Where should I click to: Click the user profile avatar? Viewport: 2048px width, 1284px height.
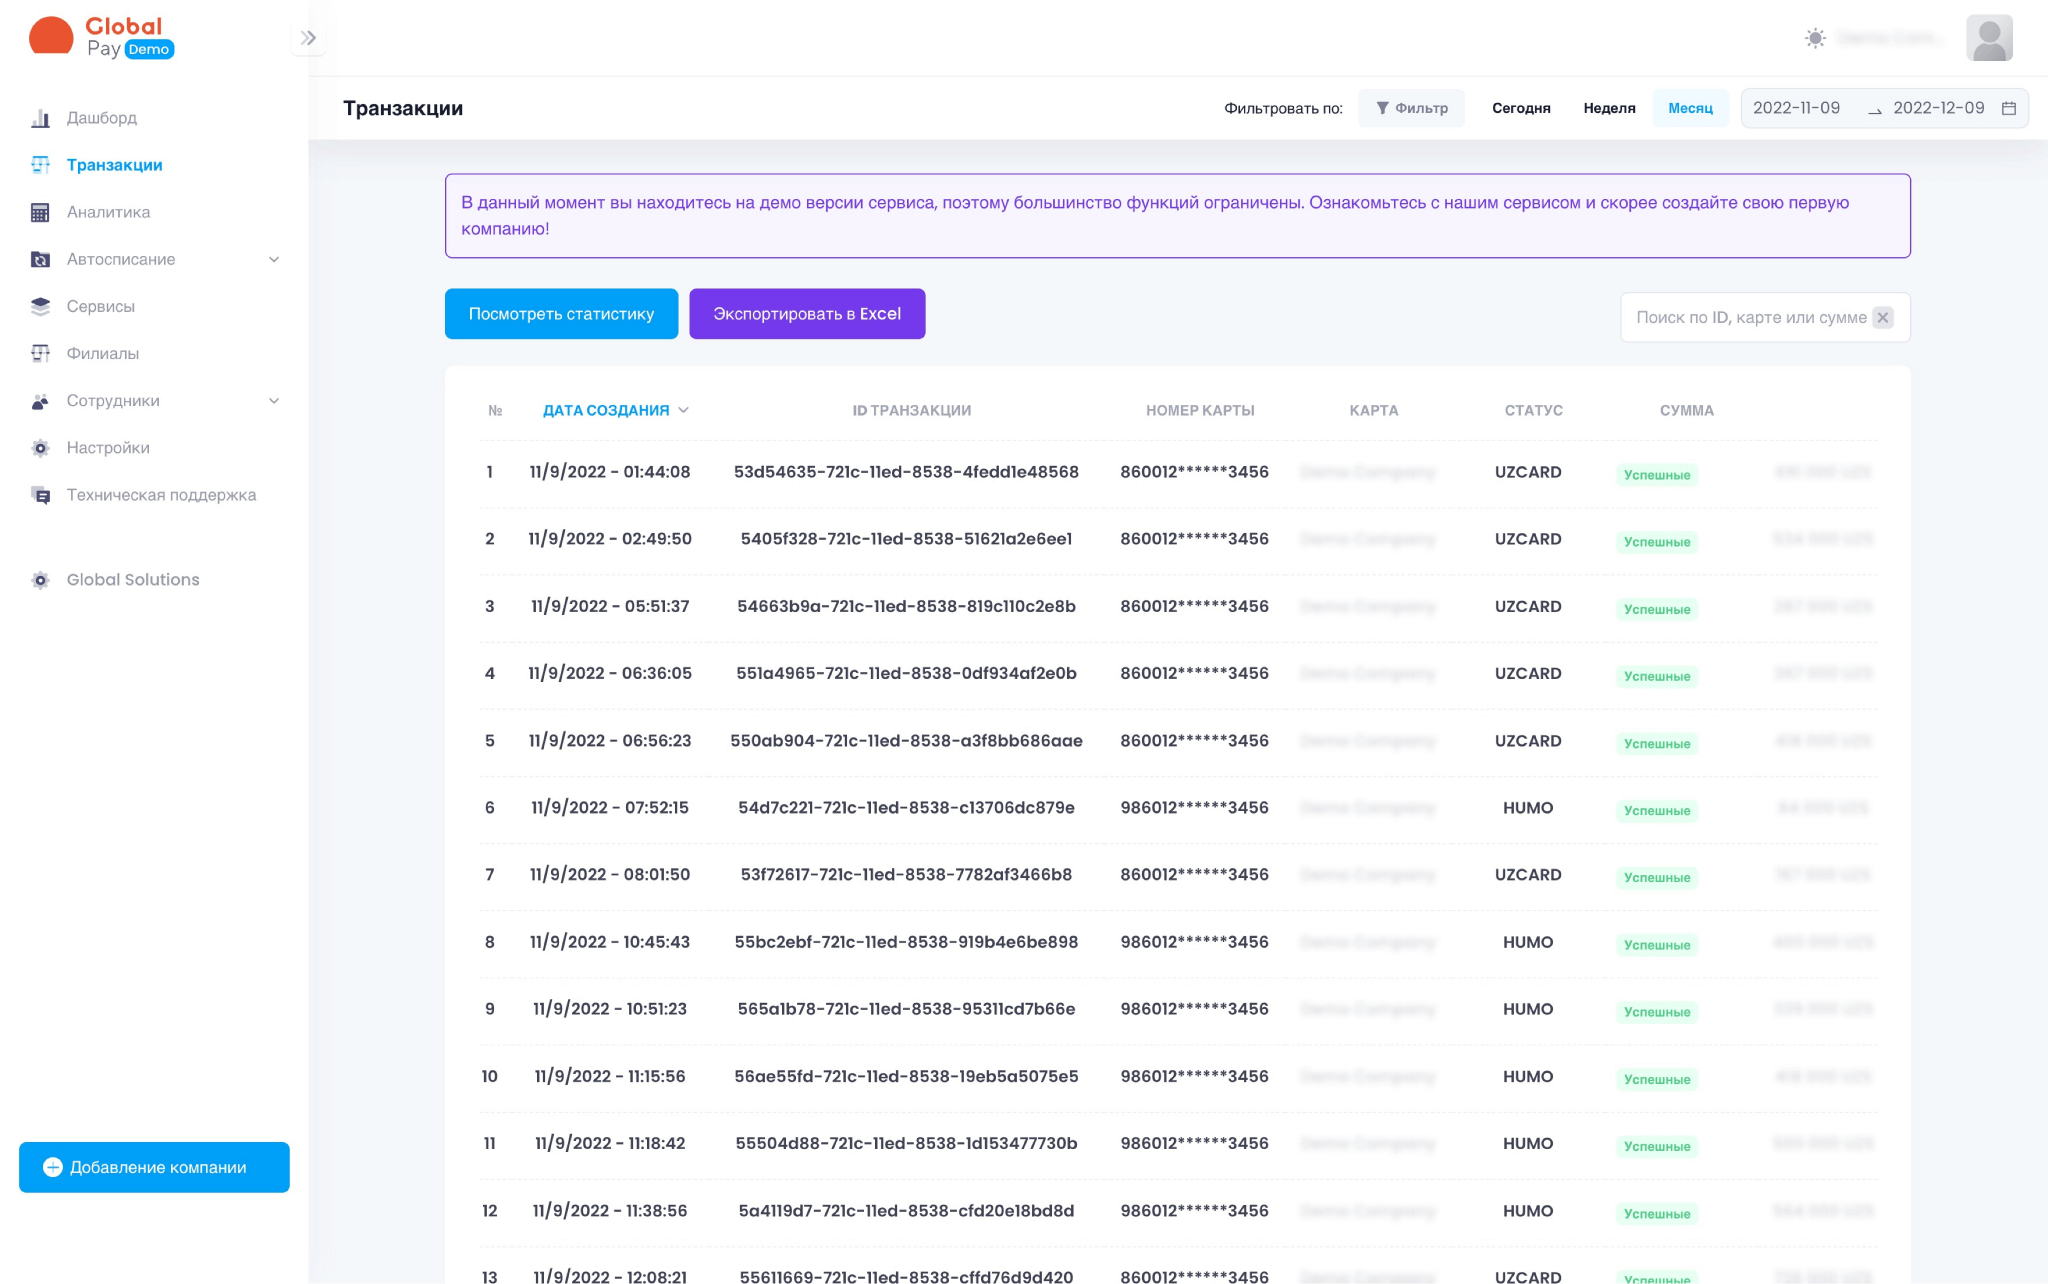1989,38
